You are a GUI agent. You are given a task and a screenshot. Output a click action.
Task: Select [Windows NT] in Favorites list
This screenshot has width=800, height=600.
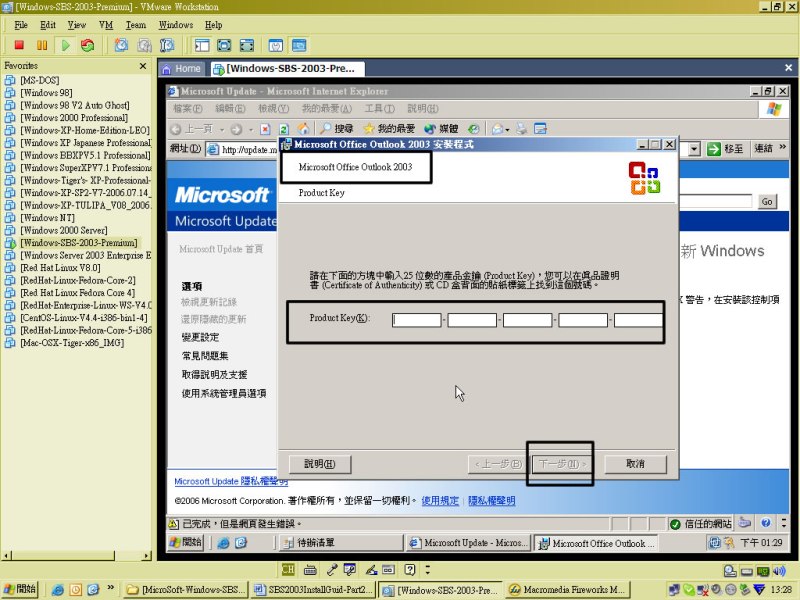(47, 218)
